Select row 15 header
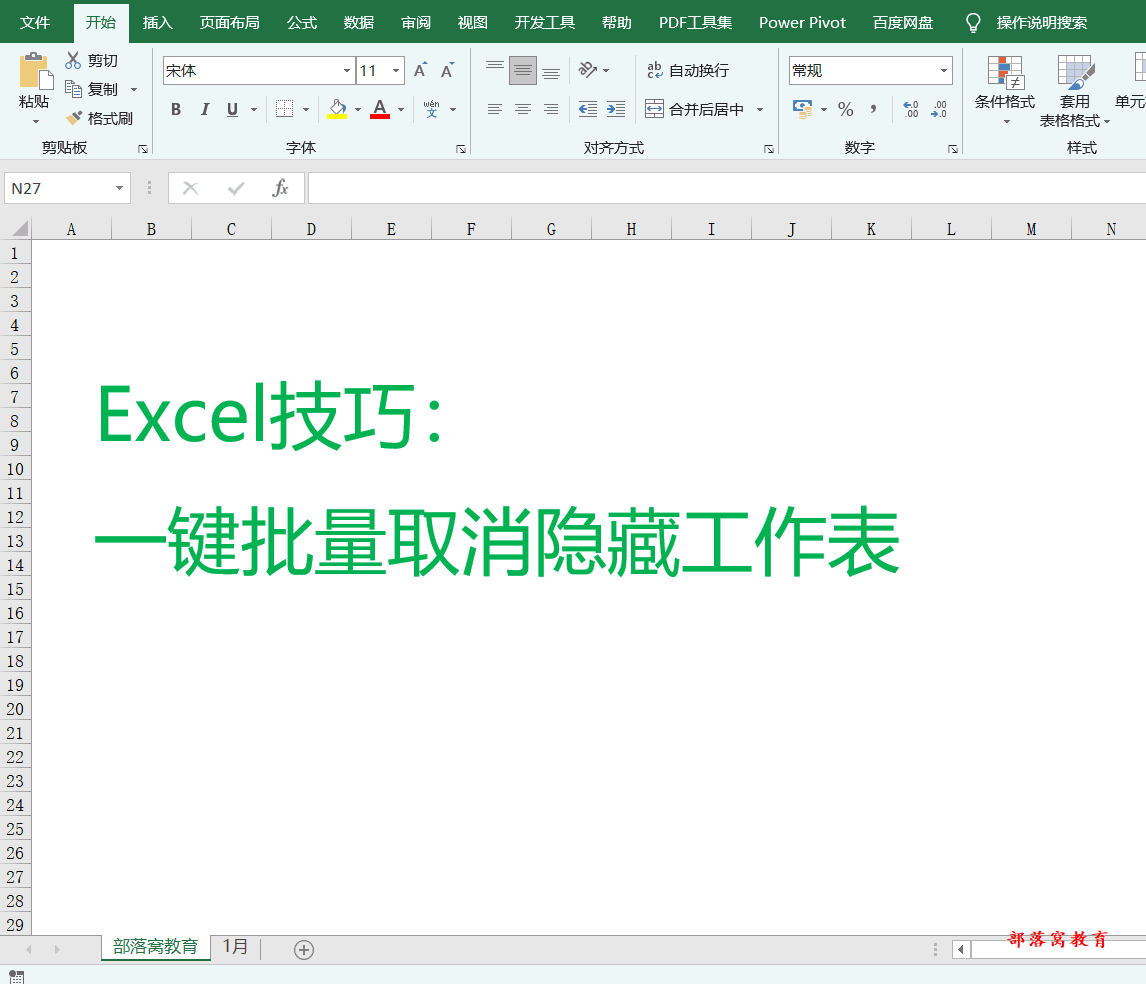 pos(15,589)
